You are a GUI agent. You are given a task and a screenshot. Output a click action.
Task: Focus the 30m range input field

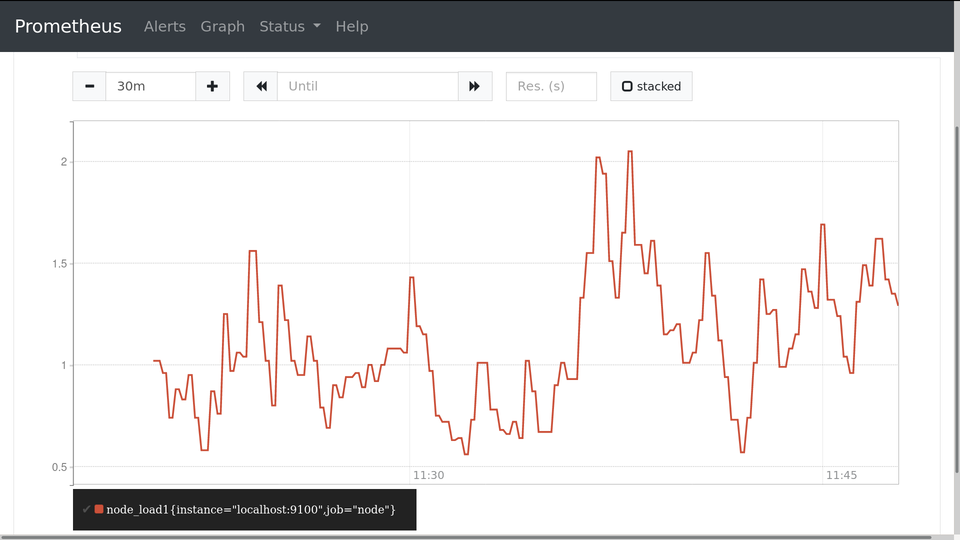[150, 86]
